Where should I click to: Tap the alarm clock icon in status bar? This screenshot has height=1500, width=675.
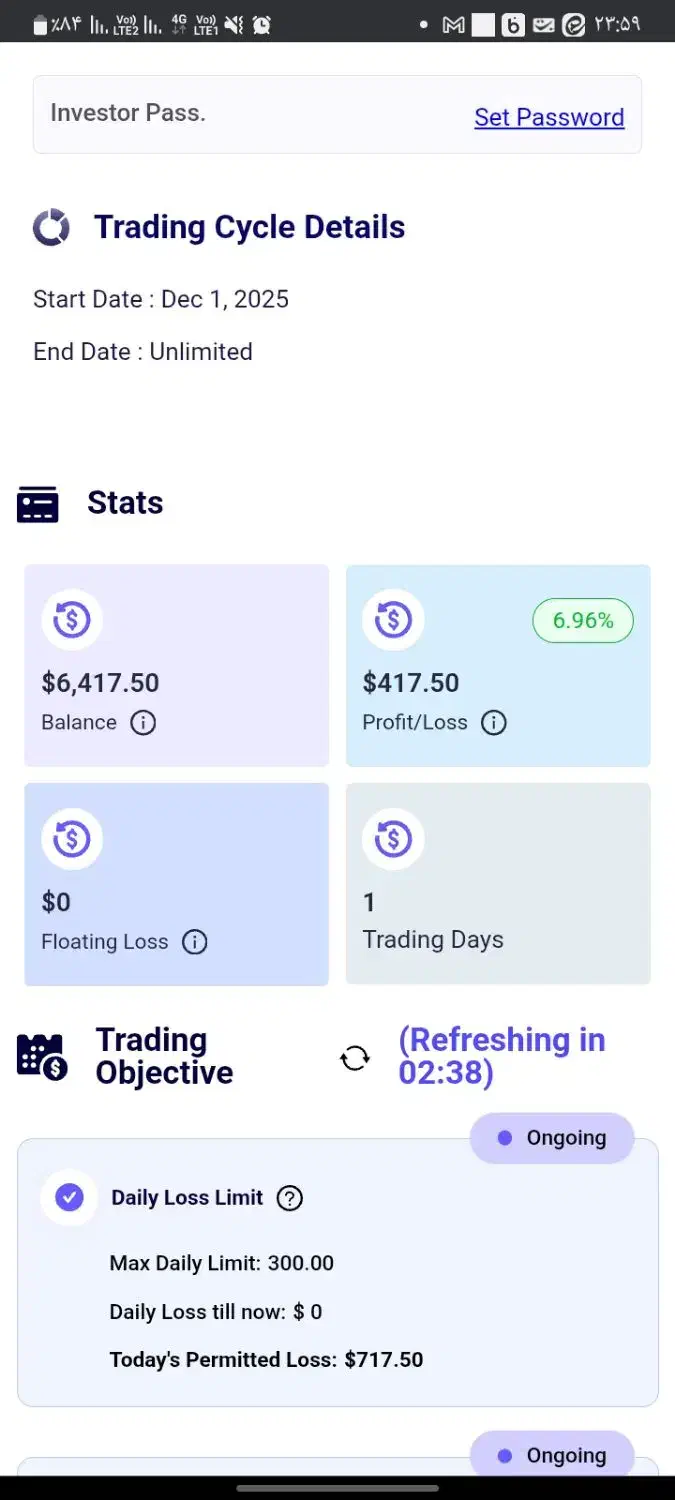[262, 25]
